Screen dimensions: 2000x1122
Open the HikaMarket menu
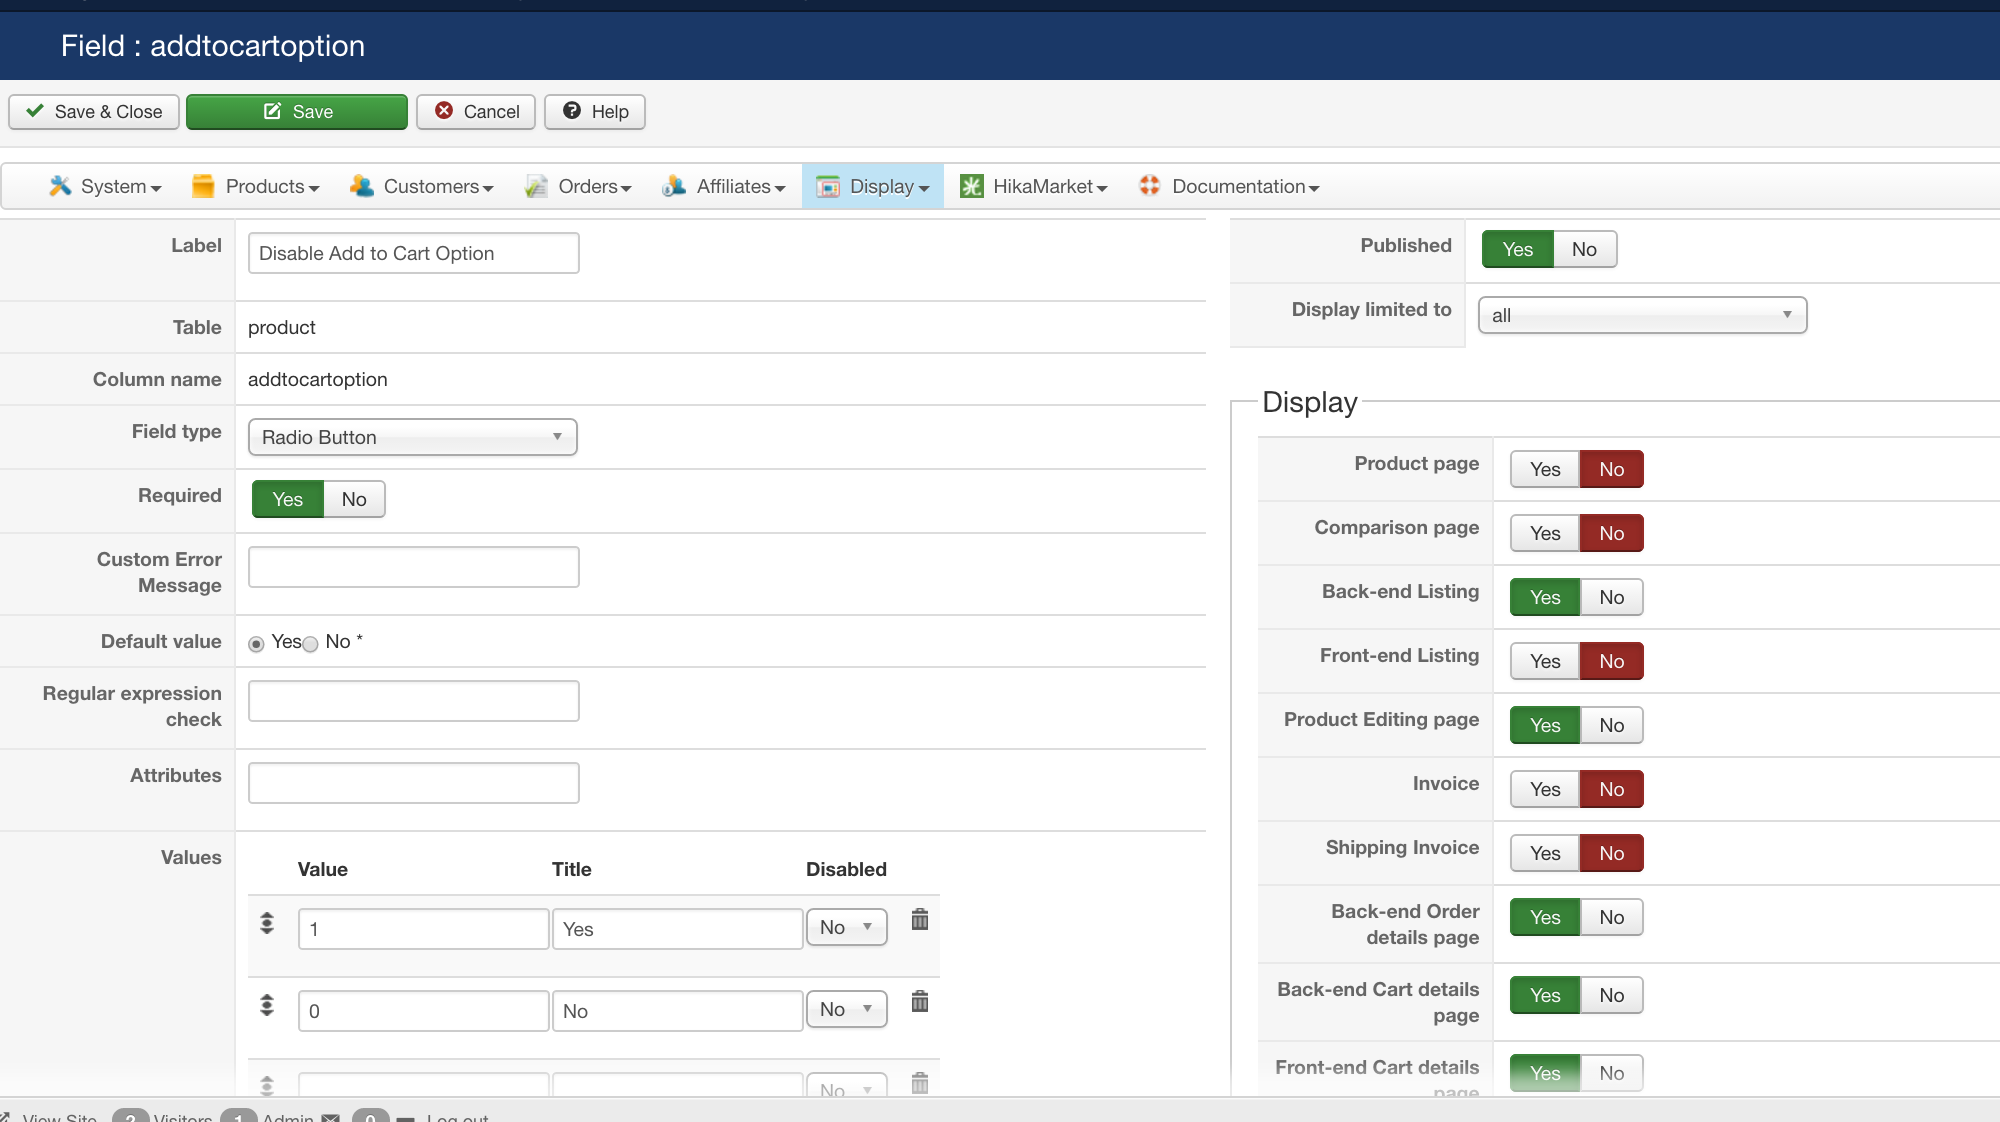pos(1034,186)
